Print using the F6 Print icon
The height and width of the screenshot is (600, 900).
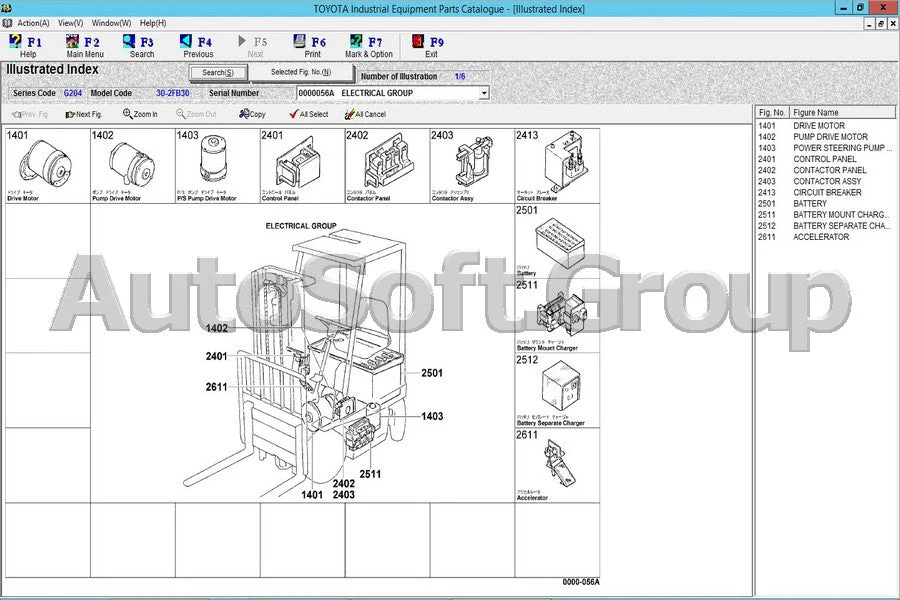[x=311, y=46]
